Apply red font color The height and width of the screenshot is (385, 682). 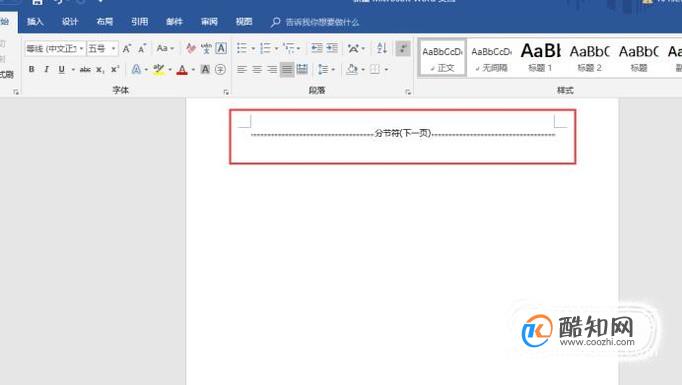tap(182, 70)
